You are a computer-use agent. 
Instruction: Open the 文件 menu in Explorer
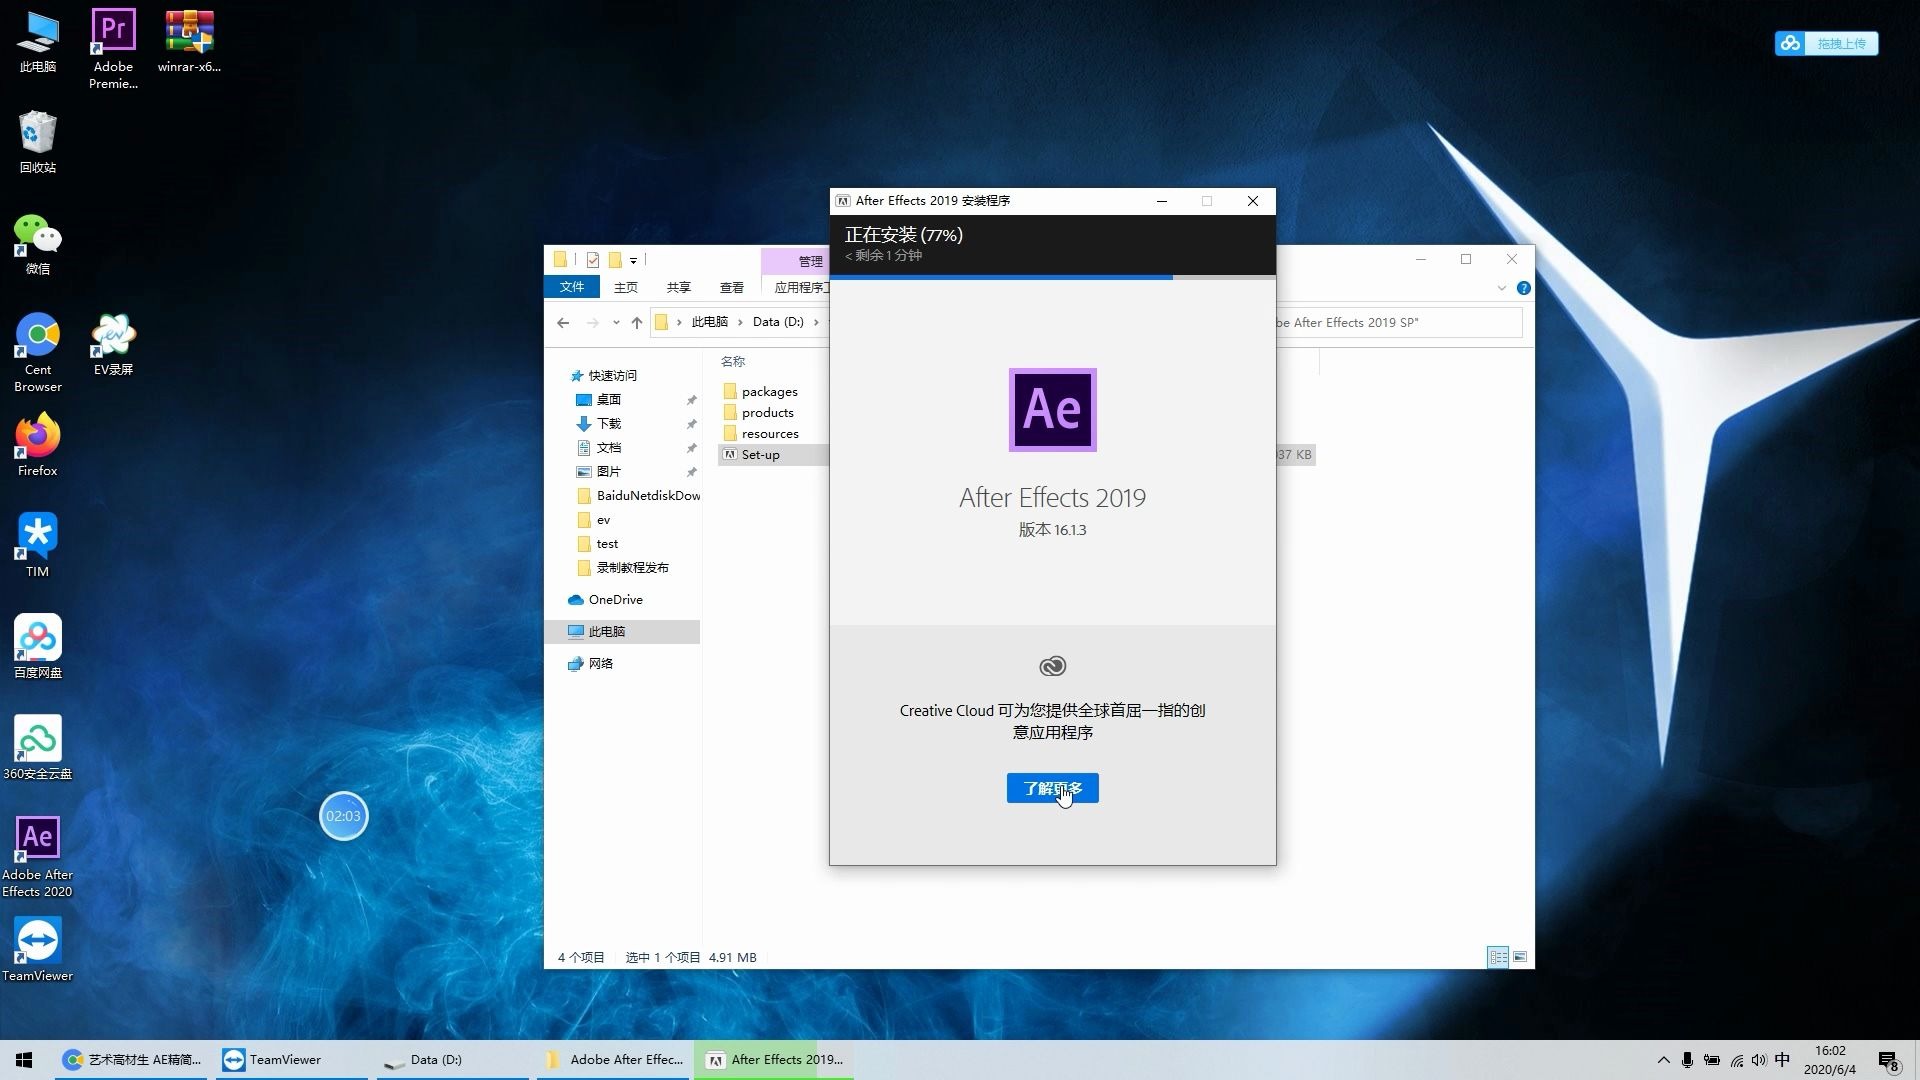coord(572,287)
